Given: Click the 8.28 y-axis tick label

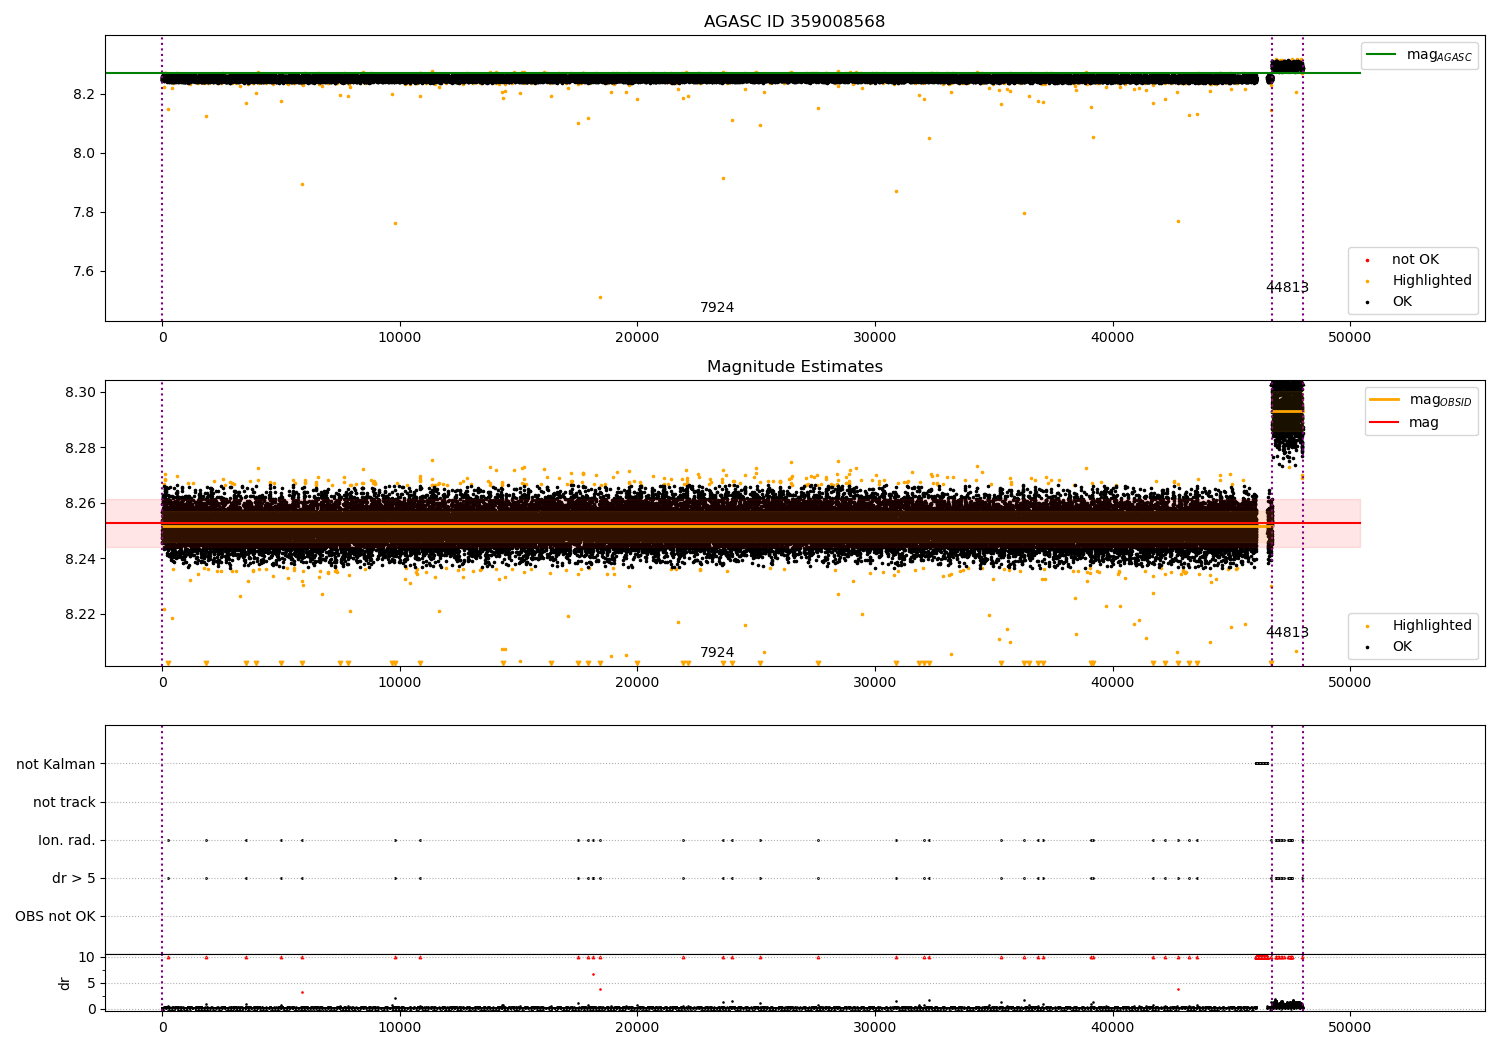Looking at the screenshot, I should tap(79, 448).
